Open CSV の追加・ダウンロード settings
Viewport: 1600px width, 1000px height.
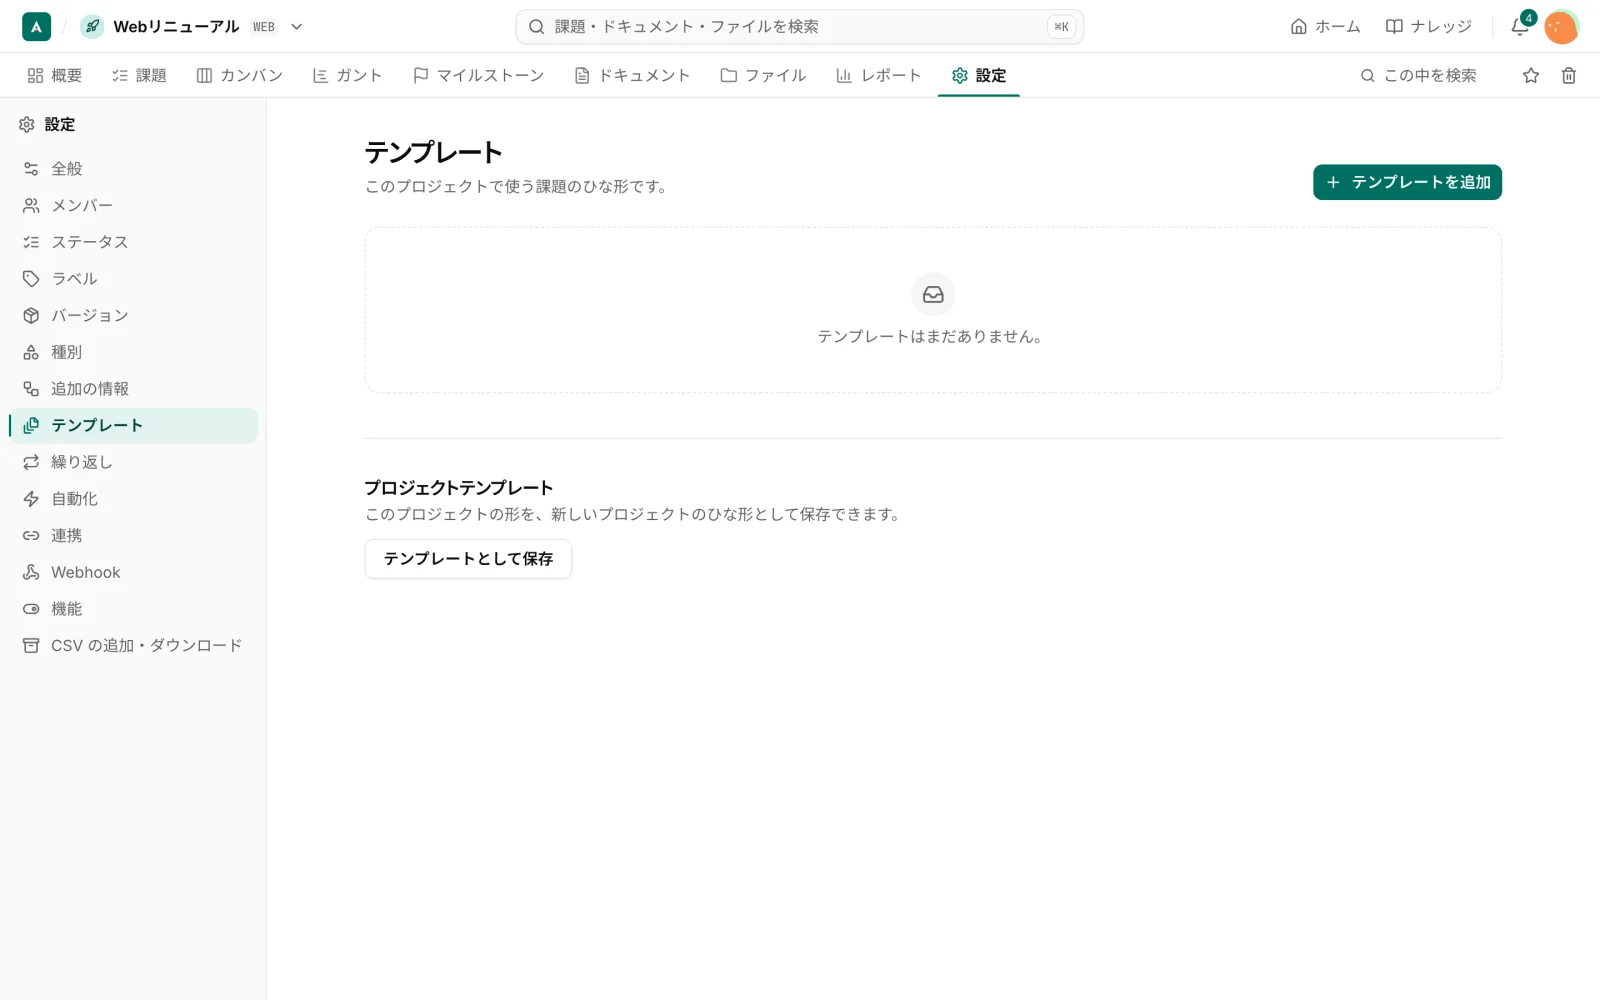pyautogui.click(x=133, y=646)
